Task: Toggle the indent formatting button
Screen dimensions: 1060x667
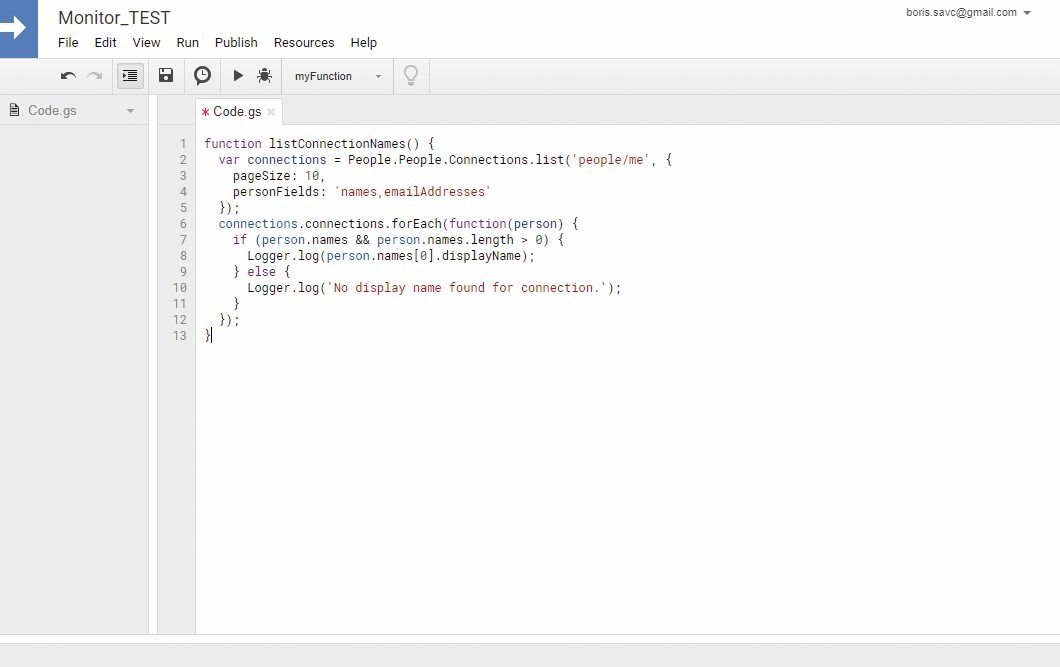Action: 130,76
